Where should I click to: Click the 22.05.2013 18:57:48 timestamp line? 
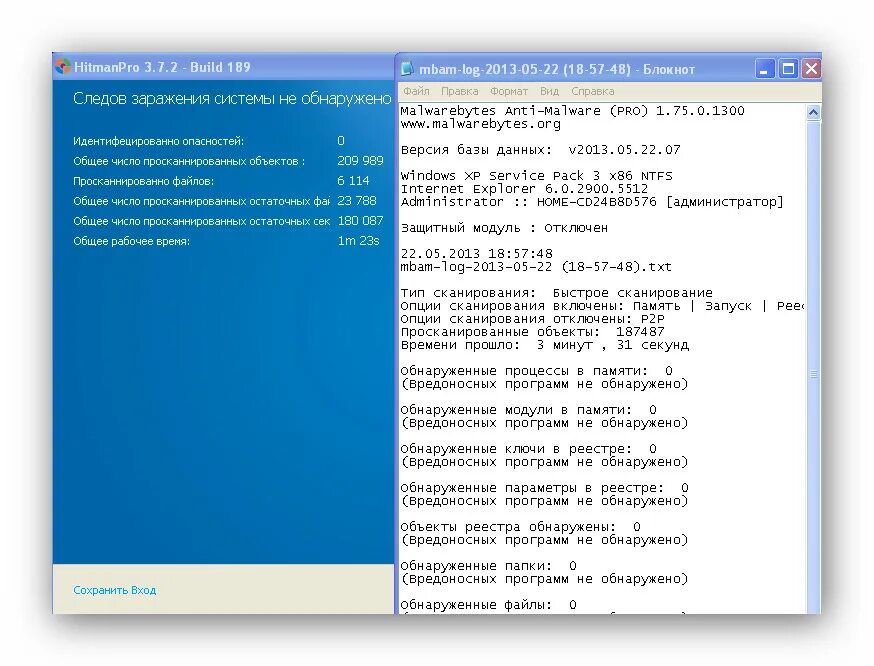point(477,254)
